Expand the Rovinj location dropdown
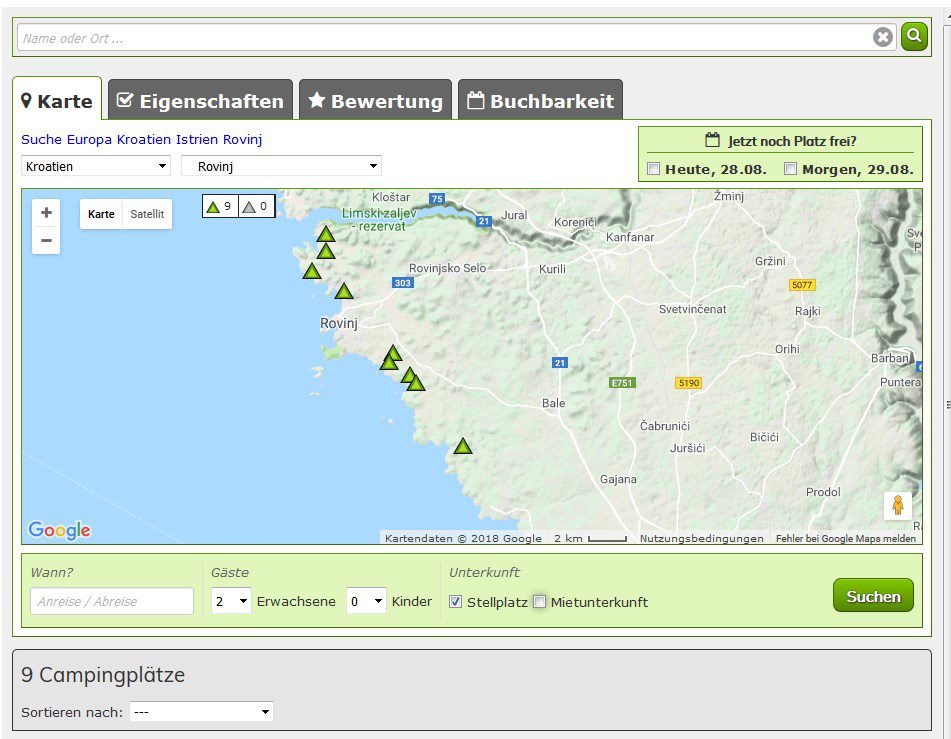This screenshot has width=951, height=739. coord(281,166)
